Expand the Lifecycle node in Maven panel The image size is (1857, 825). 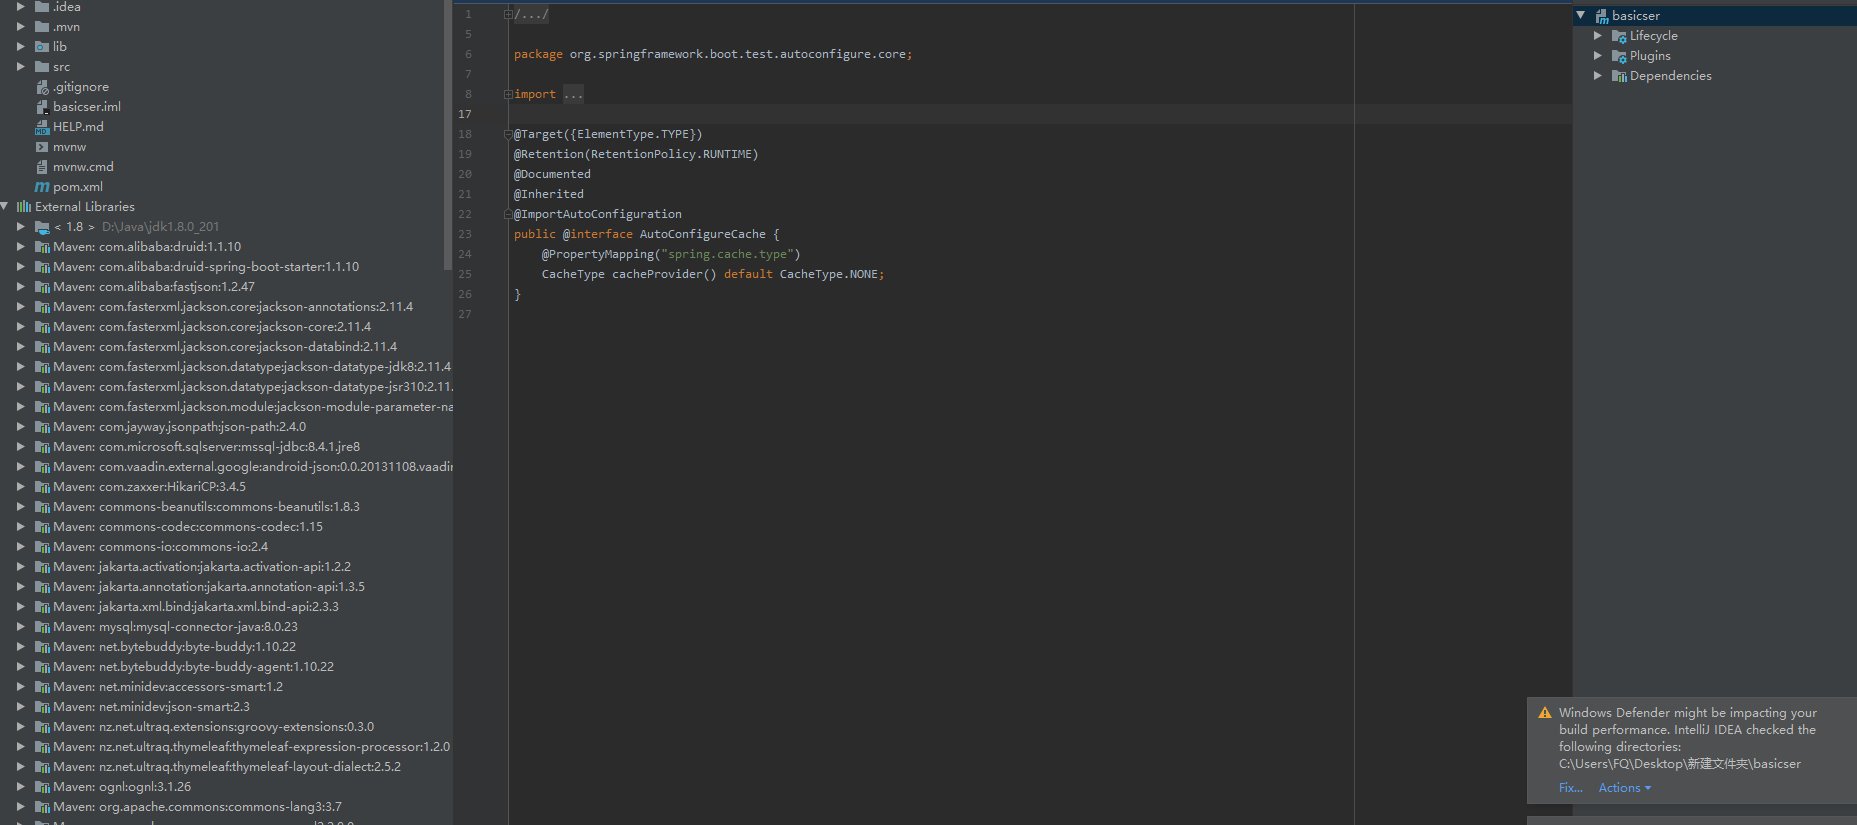[1598, 36]
